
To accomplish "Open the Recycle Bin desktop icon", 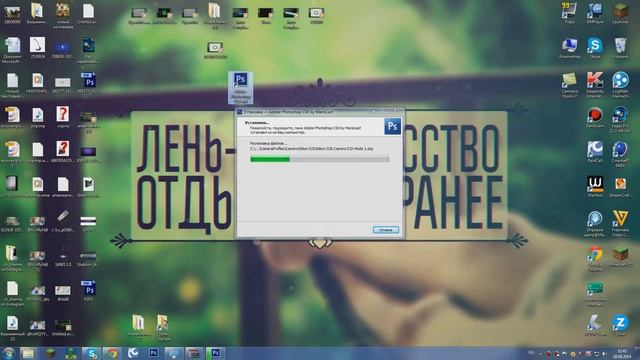I will [620, 48].
